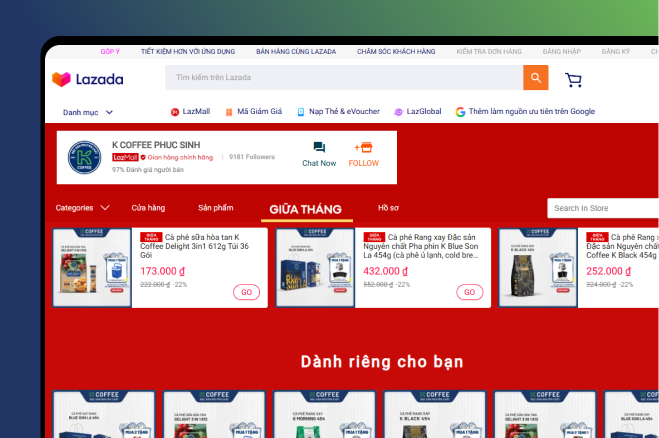
Task: Click the orange search magnifier button
Action: (535, 77)
